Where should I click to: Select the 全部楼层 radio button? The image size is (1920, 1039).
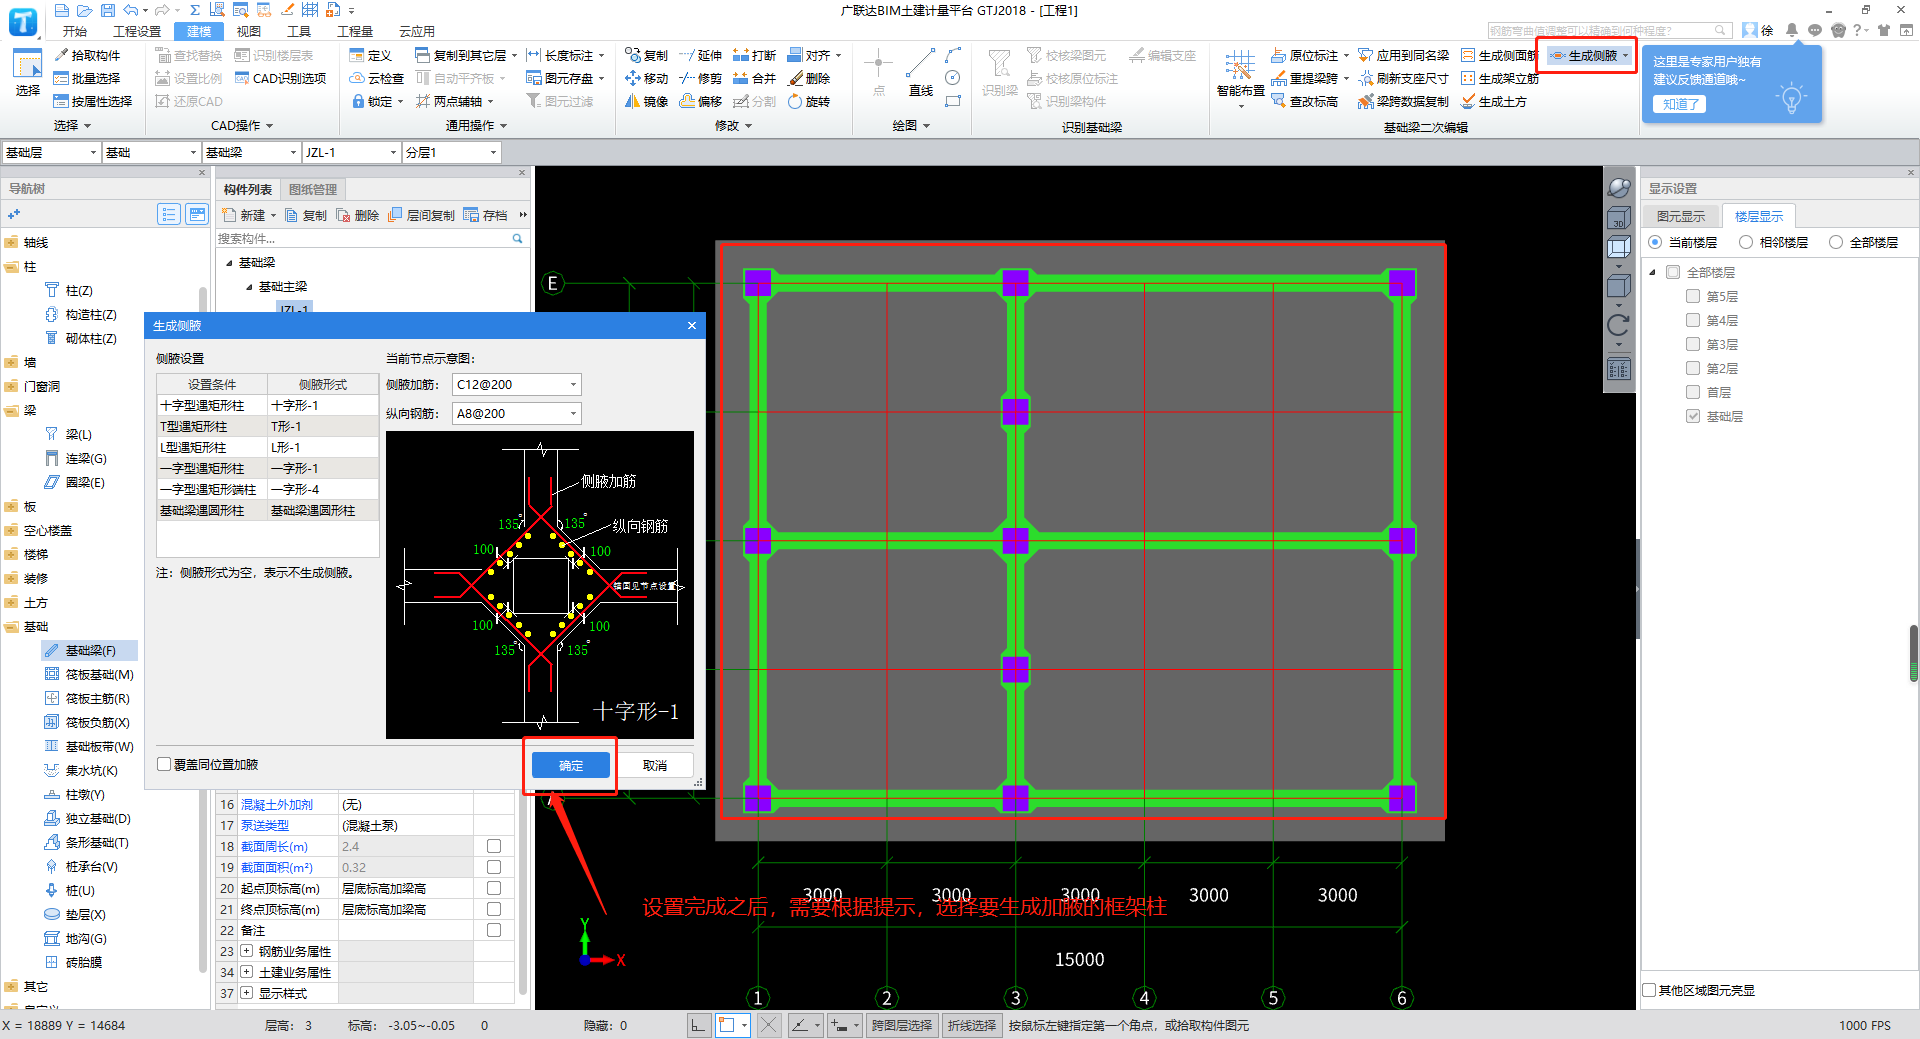tap(1836, 242)
